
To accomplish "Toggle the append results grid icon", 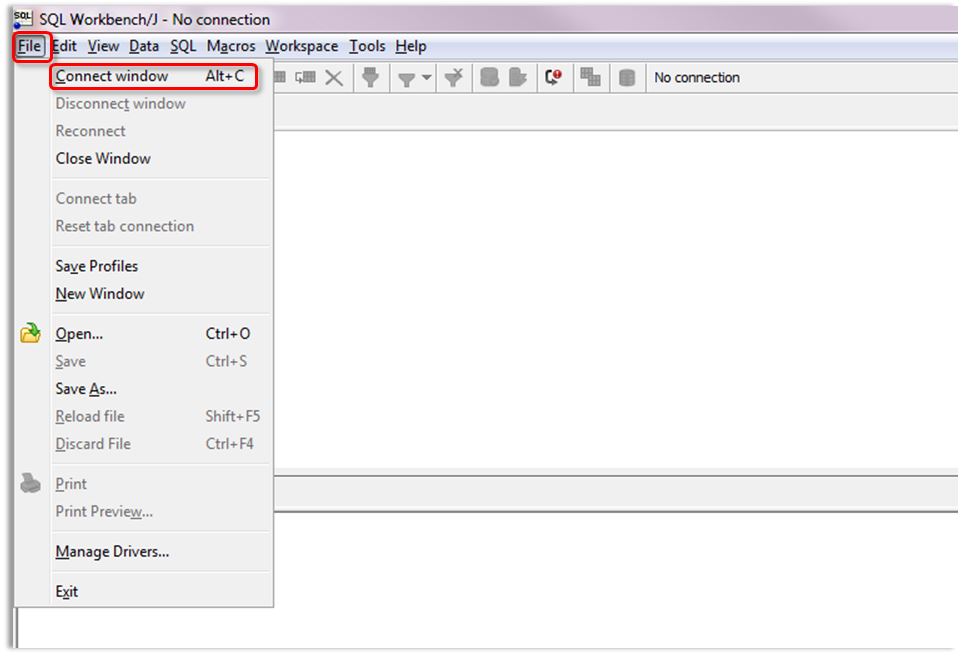I will pyautogui.click(x=590, y=77).
